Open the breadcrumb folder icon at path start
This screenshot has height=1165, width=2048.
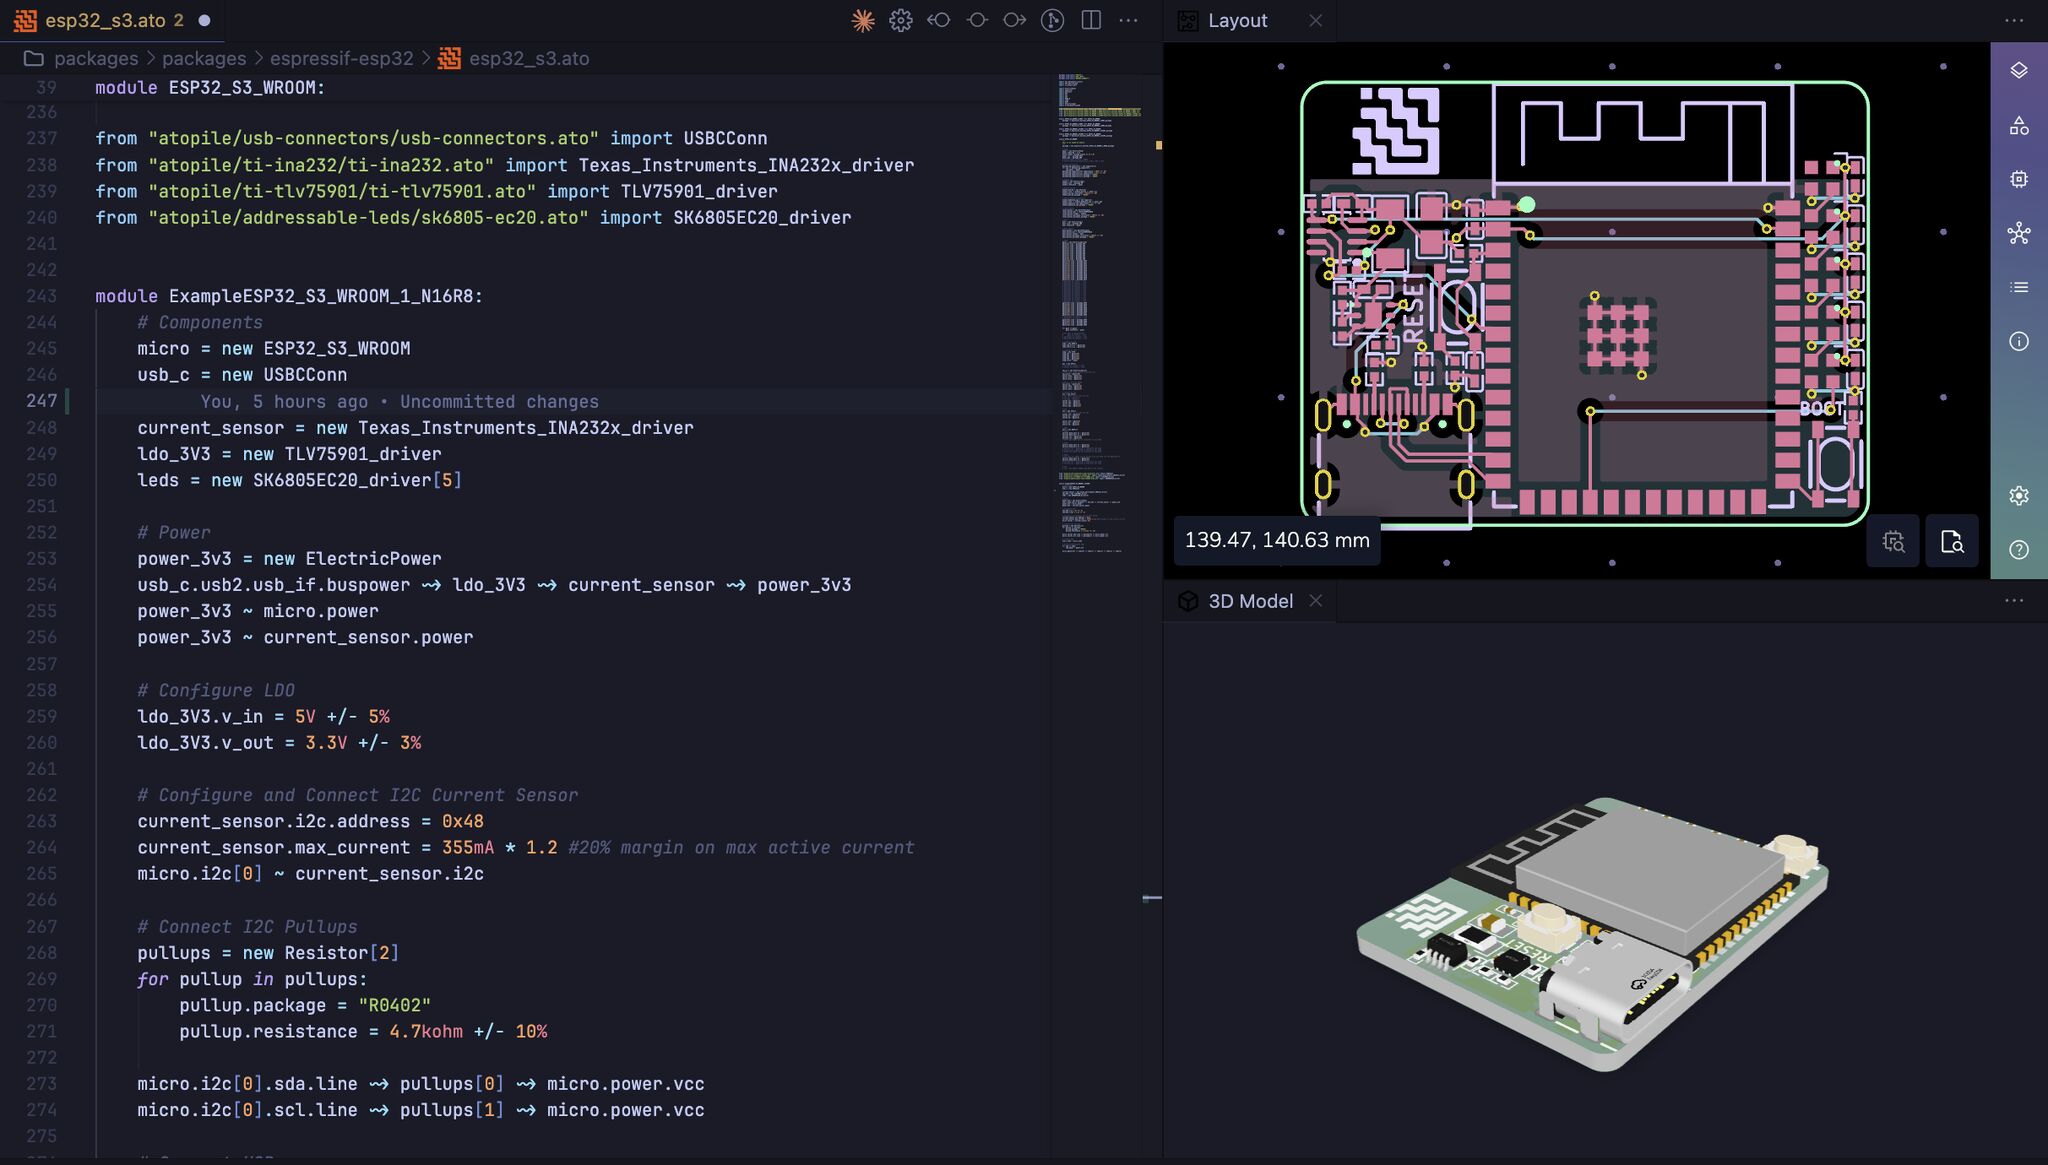[33, 58]
